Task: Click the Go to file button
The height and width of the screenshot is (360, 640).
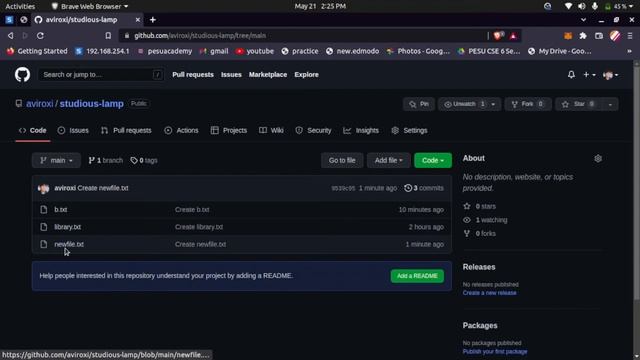Action: point(342,160)
